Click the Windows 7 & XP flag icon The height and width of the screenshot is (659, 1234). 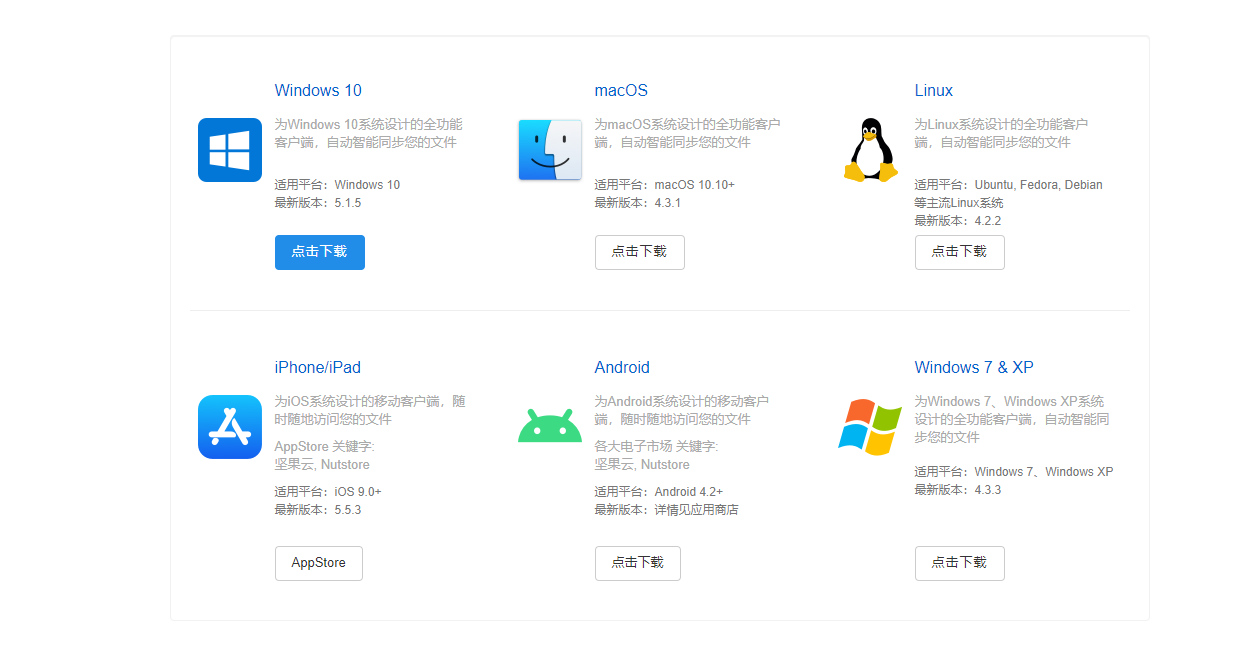tap(870, 427)
